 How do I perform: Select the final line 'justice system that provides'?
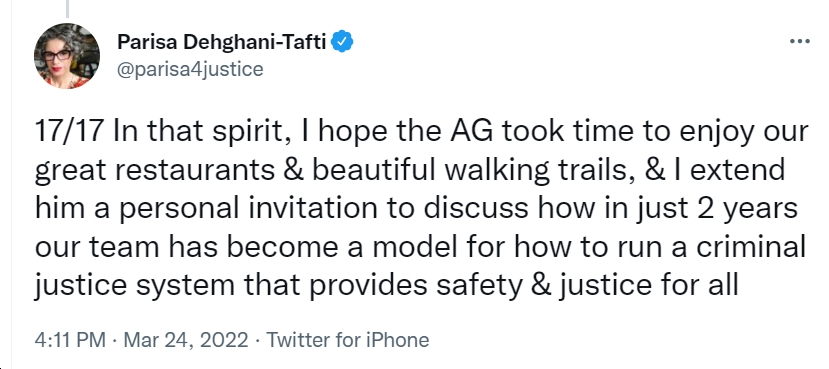tap(386, 286)
